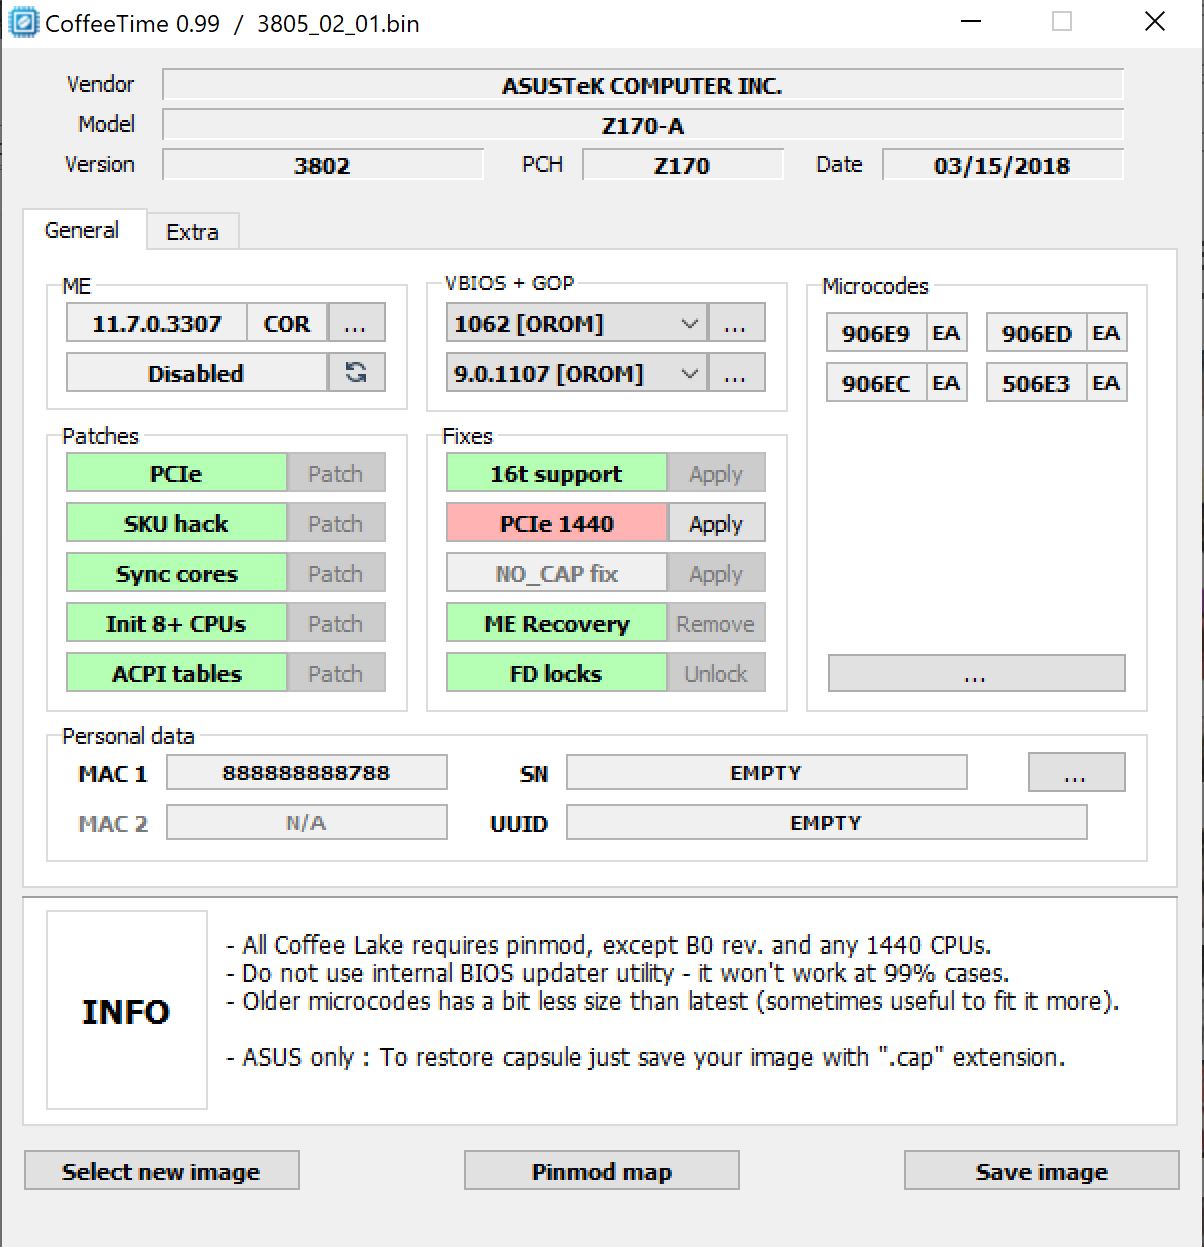The width and height of the screenshot is (1204, 1247).
Task: Click the ME version 11.7.0.3307 field
Action: [x=156, y=323]
